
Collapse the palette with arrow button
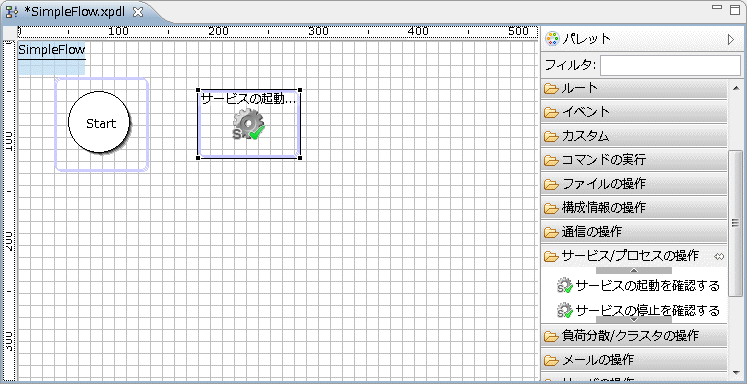[x=730, y=39]
